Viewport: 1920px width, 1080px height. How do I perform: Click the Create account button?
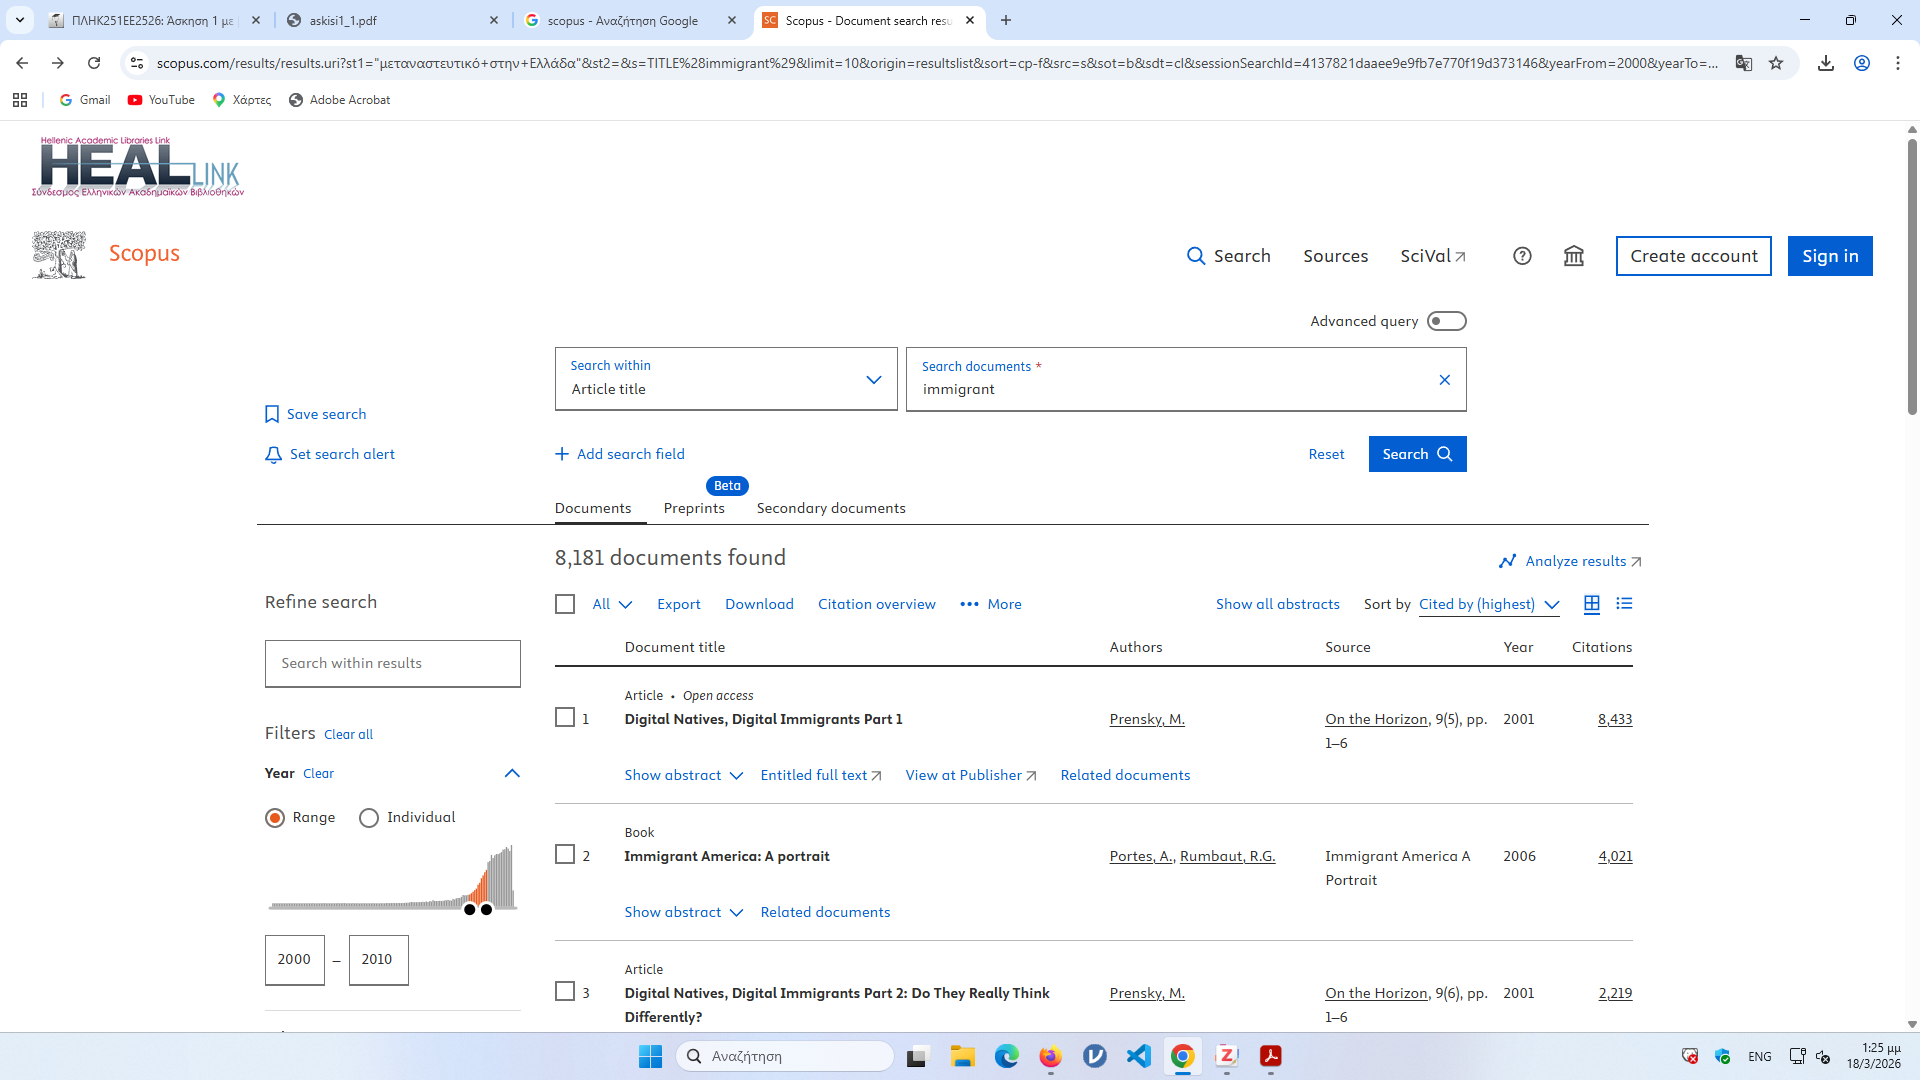pos(1693,256)
